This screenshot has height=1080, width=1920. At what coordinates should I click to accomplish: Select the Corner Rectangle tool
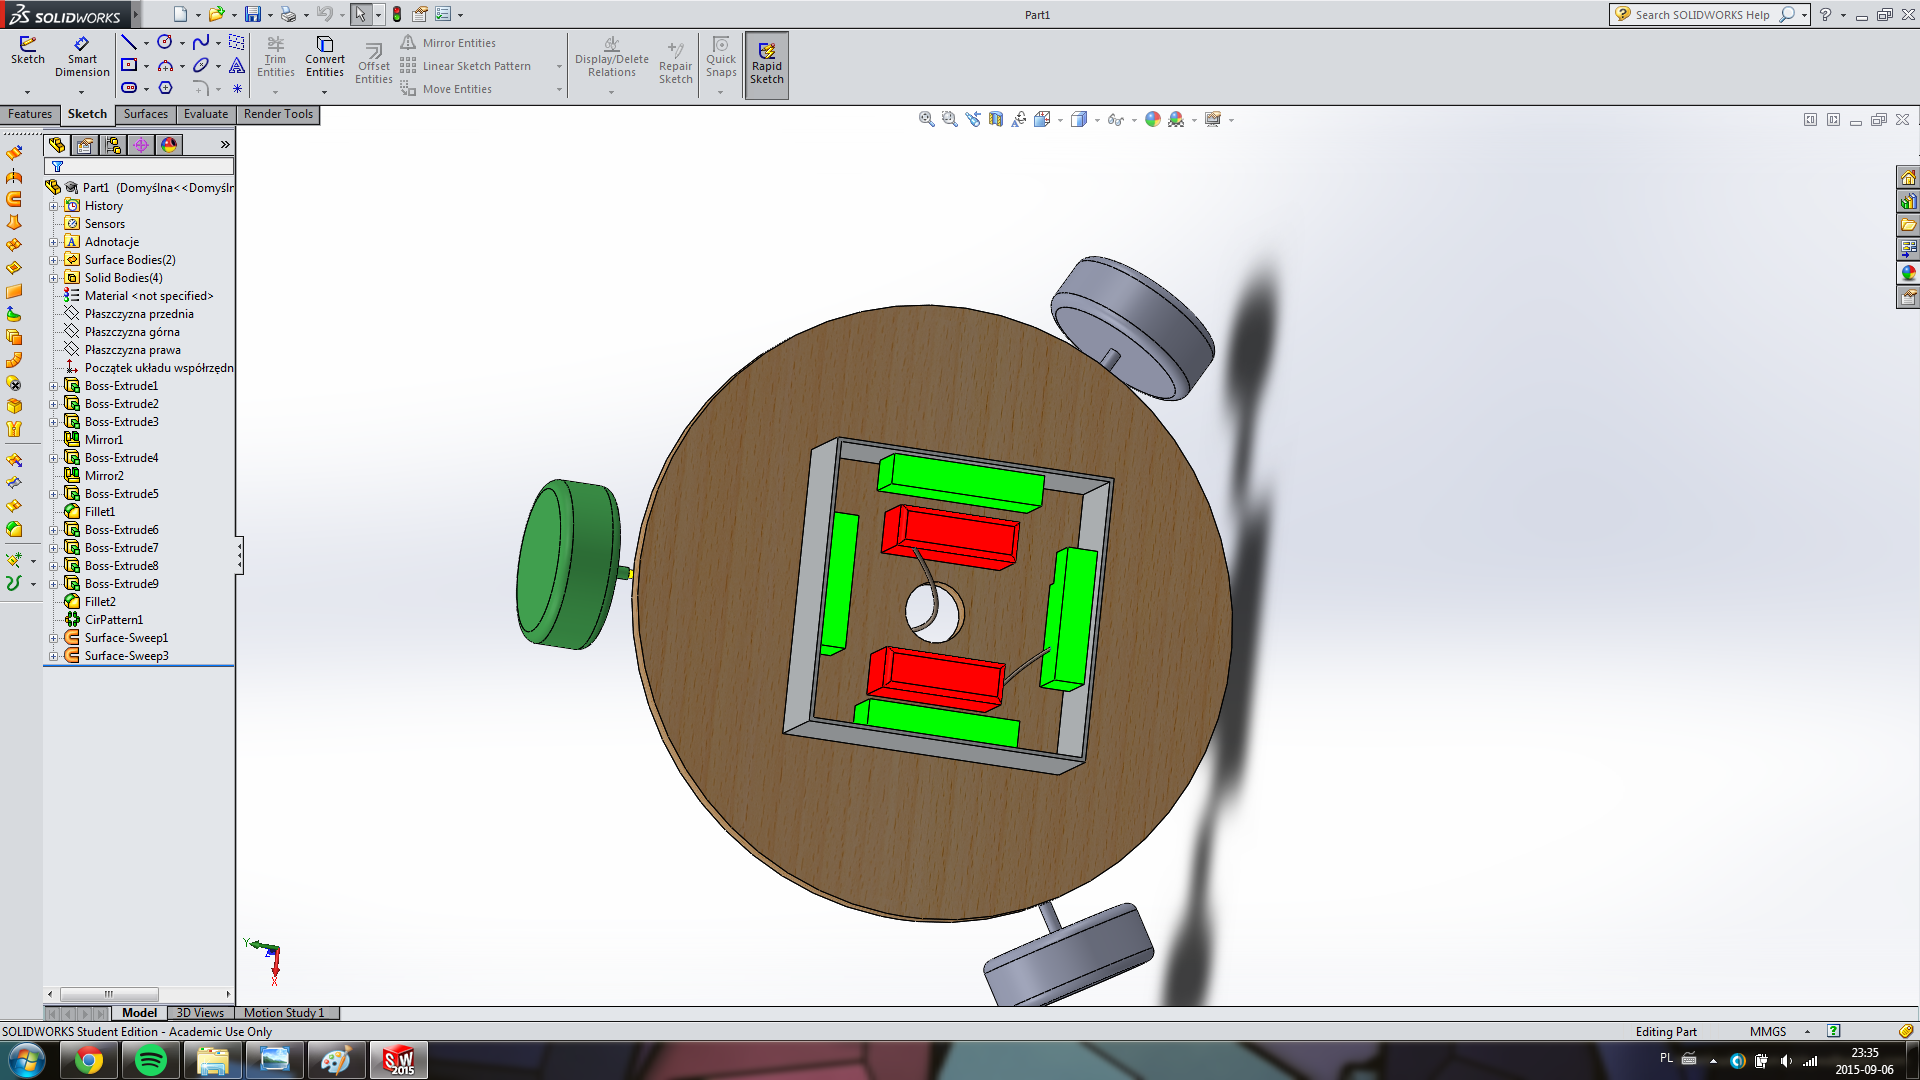click(x=129, y=65)
